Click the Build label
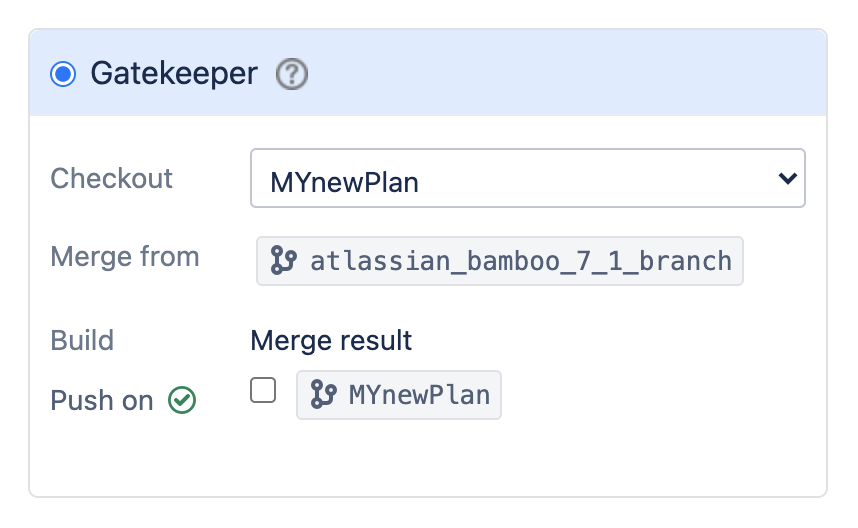 tap(82, 340)
